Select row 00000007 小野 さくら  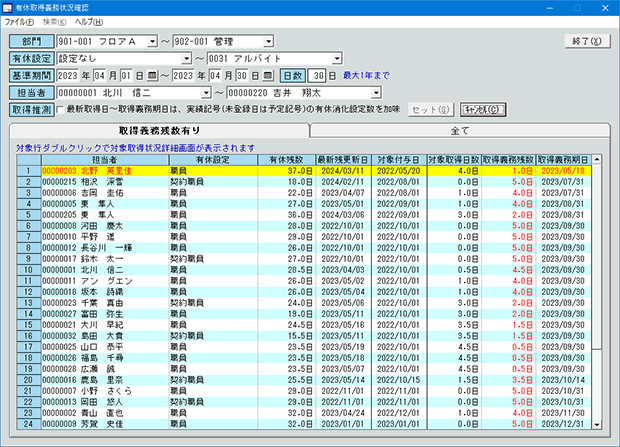(x=304, y=391)
